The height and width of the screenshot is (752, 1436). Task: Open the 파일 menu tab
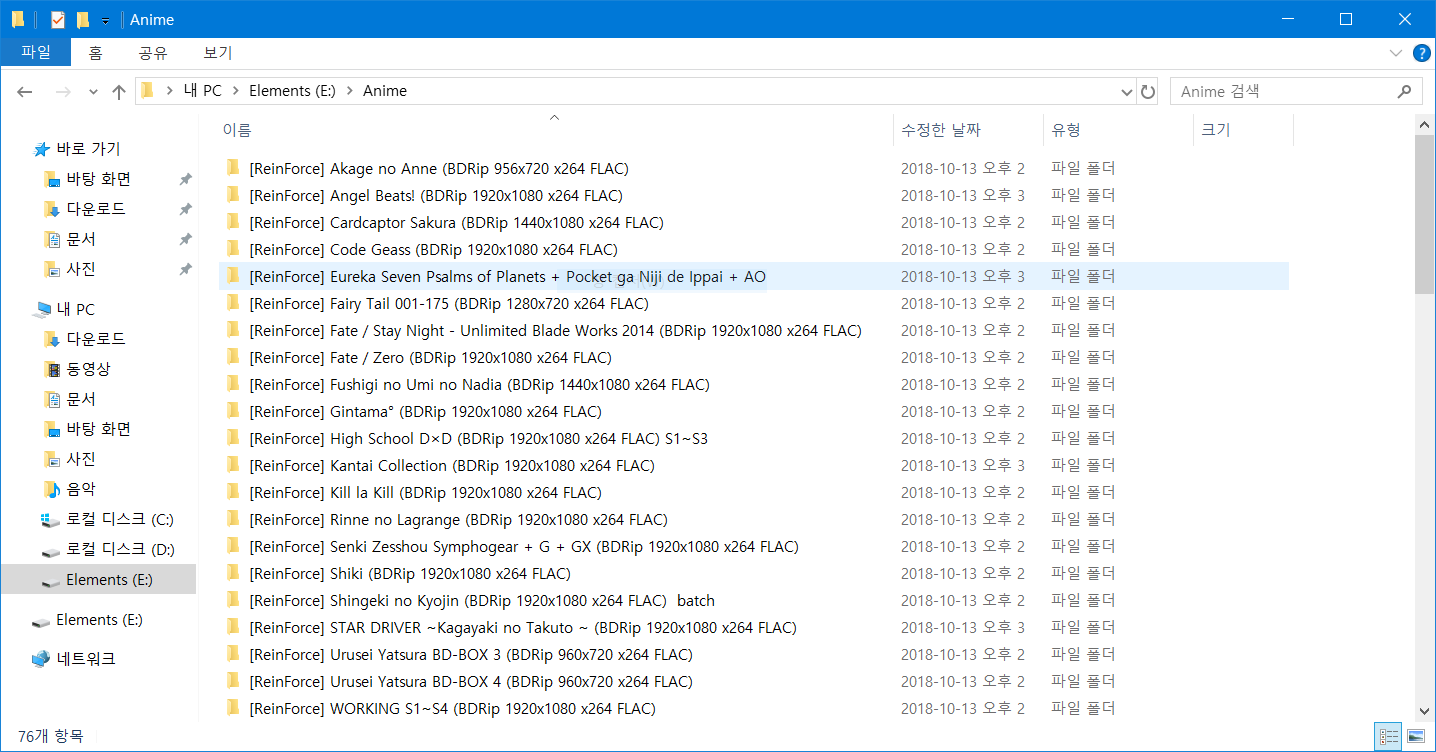click(36, 53)
